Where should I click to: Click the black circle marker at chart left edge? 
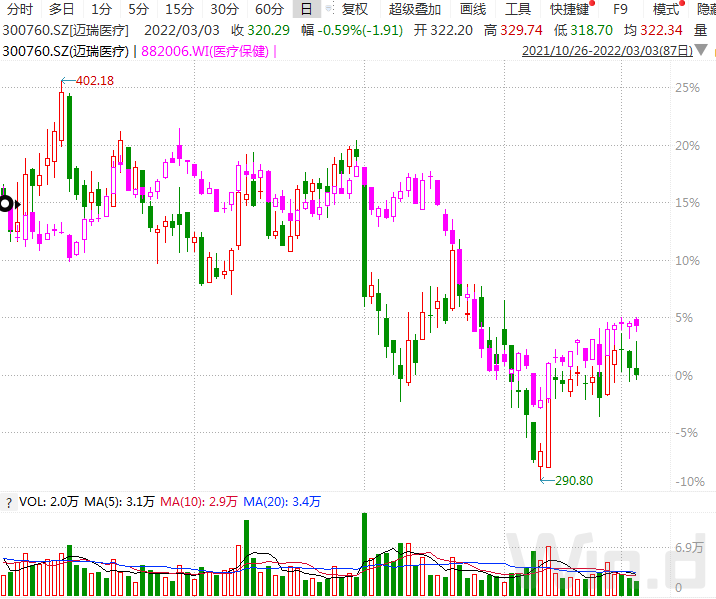tap(5, 204)
